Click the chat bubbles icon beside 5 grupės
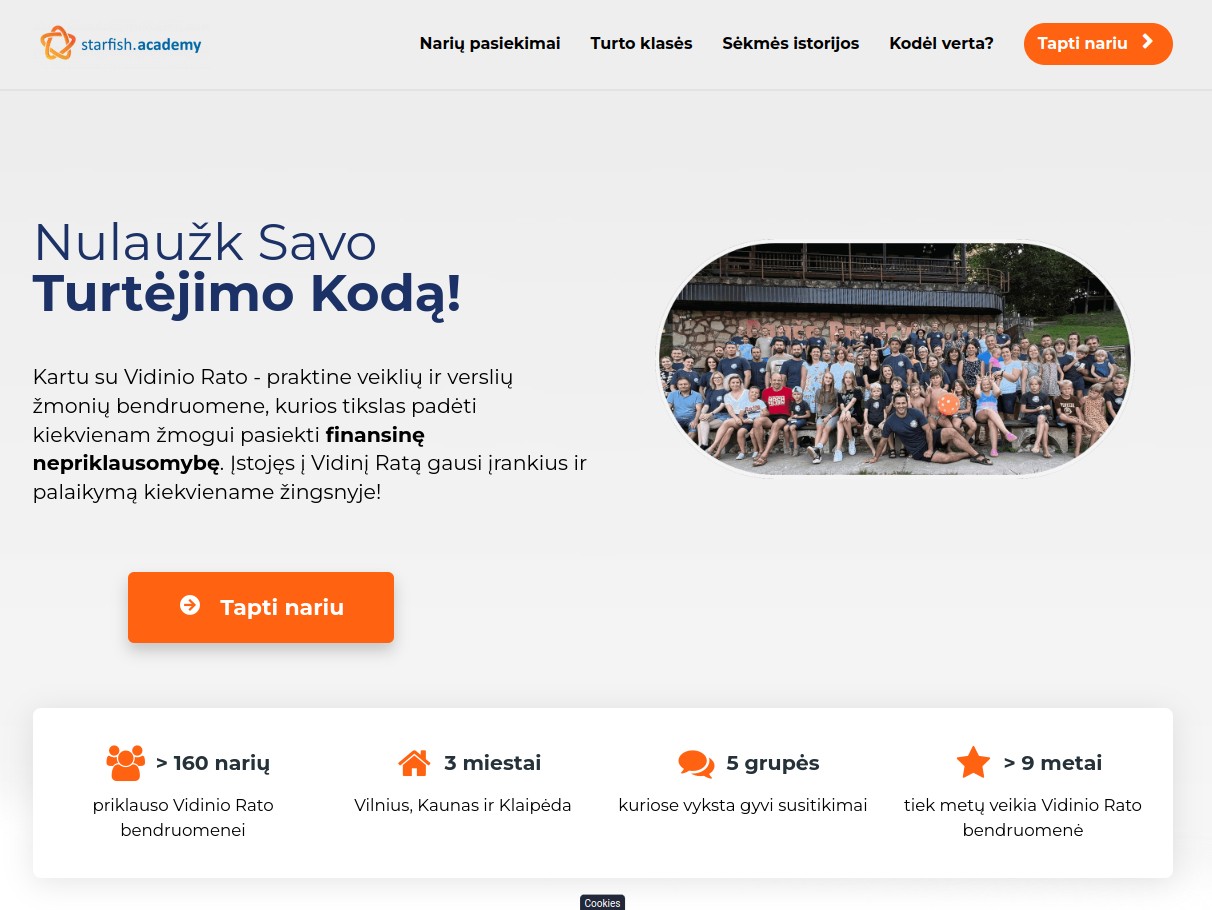The height and width of the screenshot is (910, 1212). 696,764
